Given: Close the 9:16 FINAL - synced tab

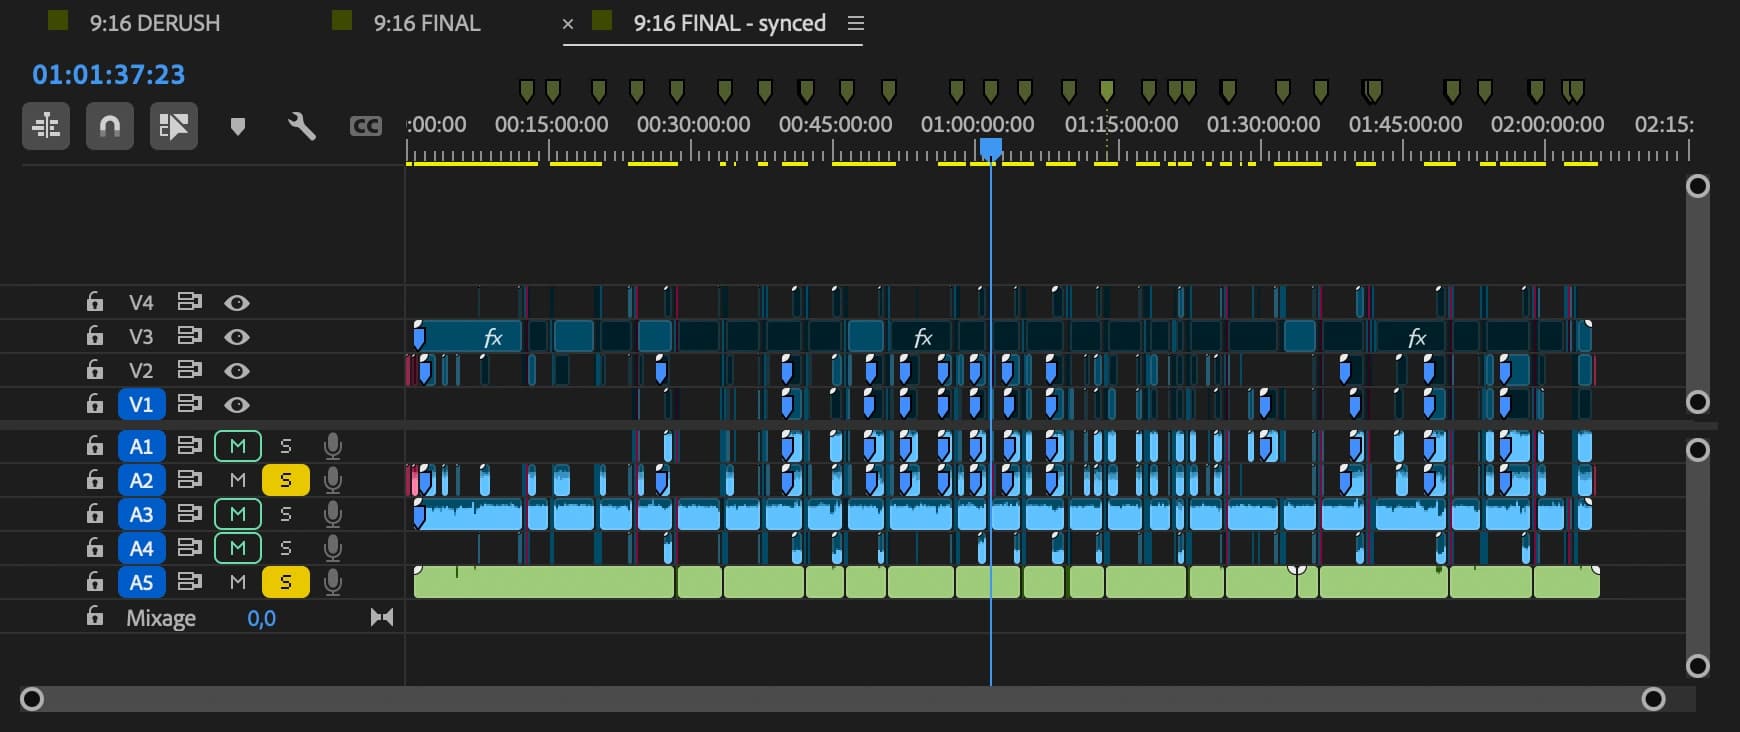Looking at the screenshot, I should tap(568, 23).
